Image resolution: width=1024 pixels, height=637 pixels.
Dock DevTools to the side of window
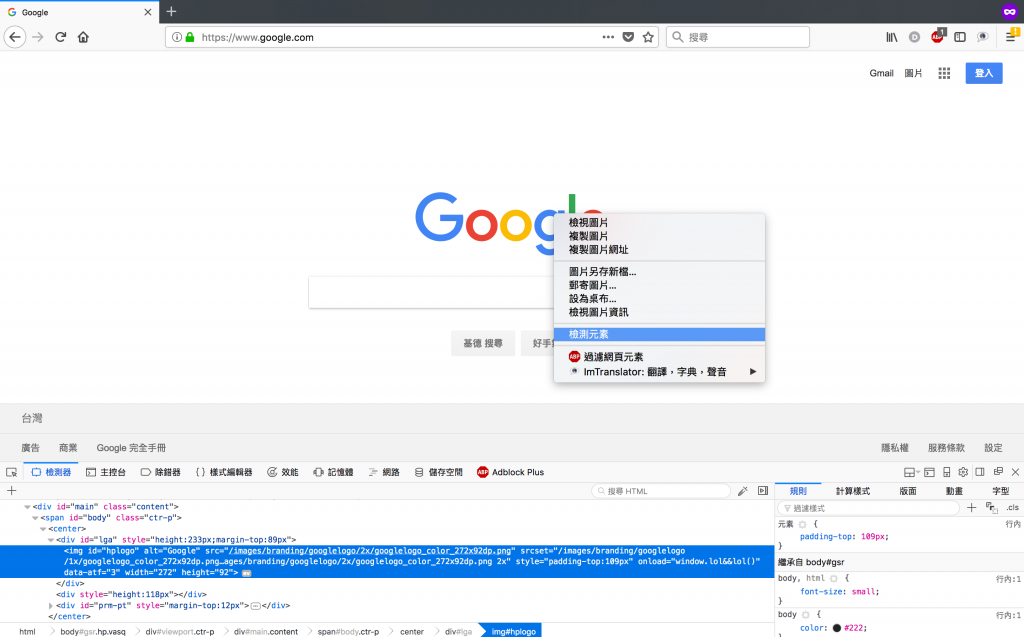point(980,472)
